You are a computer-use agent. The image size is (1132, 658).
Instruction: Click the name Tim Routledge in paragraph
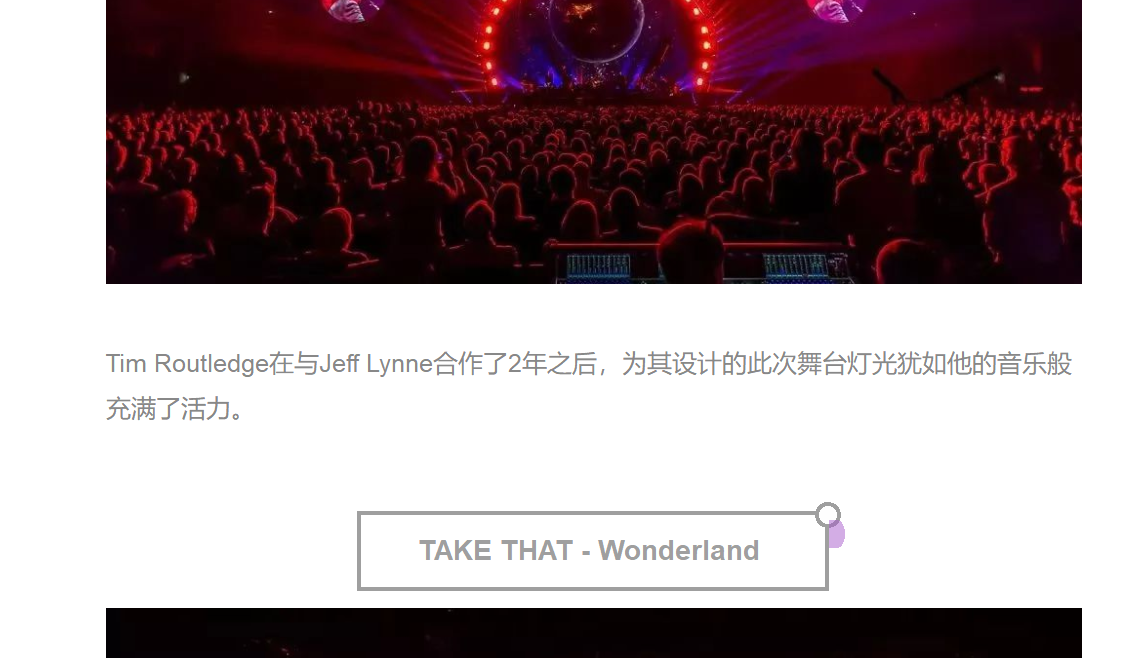coord(187,364)
